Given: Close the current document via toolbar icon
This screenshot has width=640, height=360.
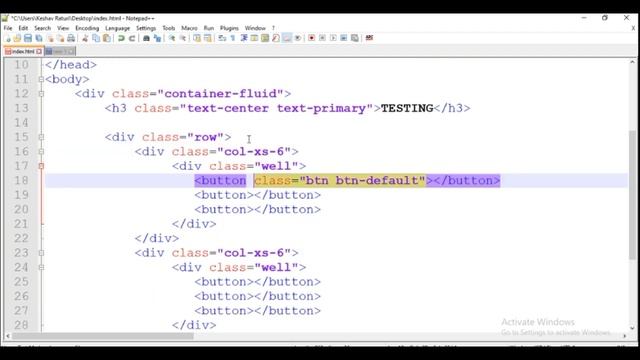Looking at the screenshot, I should click(x=50, y=38).
